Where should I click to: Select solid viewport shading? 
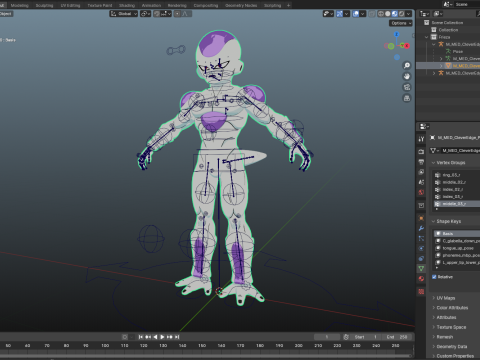coord(388,14)
